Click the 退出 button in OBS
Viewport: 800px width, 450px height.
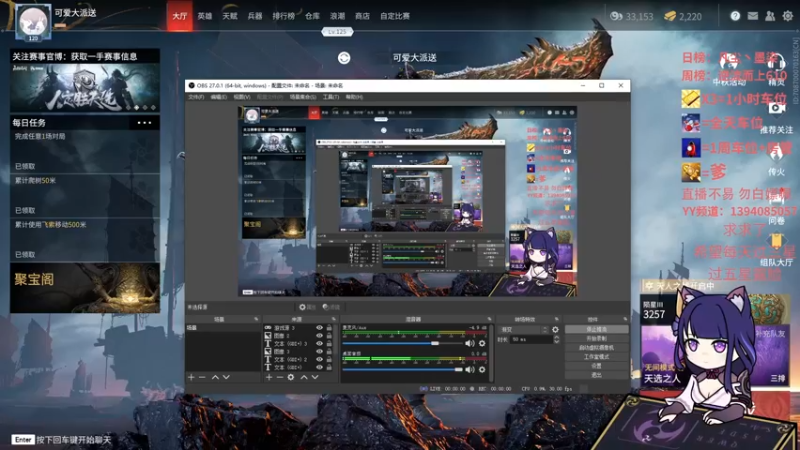[x=596, y=375]
